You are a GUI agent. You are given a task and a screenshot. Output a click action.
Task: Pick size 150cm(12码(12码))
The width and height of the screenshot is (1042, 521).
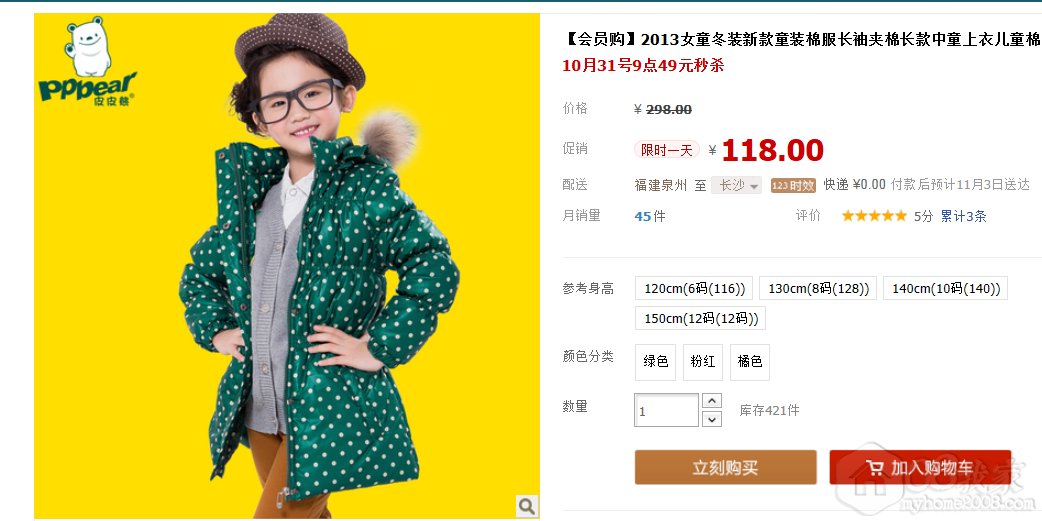click(x=700, y=318)
